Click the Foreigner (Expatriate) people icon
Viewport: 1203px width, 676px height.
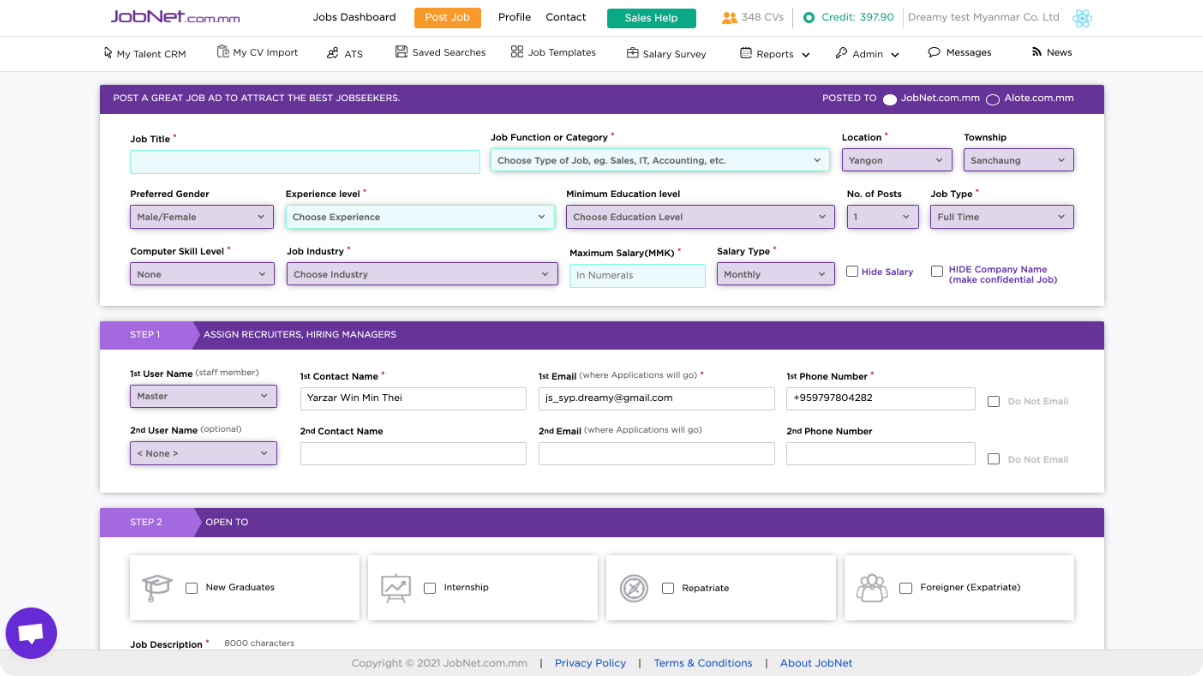tap(872, 588)
